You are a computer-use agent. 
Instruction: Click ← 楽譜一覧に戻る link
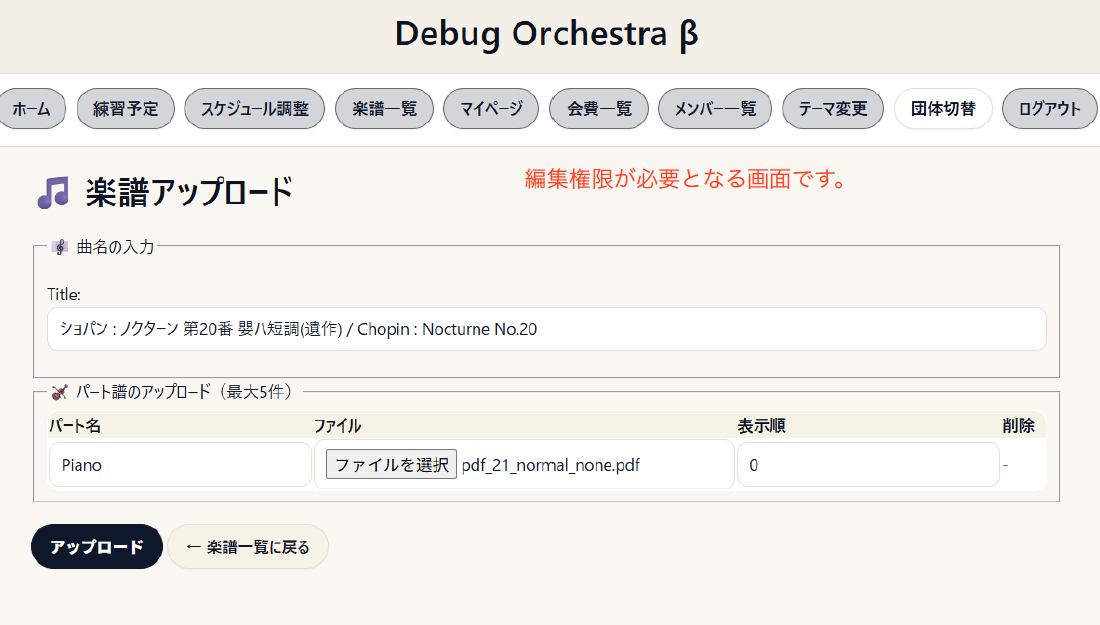pyautogui.click(x=248, y=546)
